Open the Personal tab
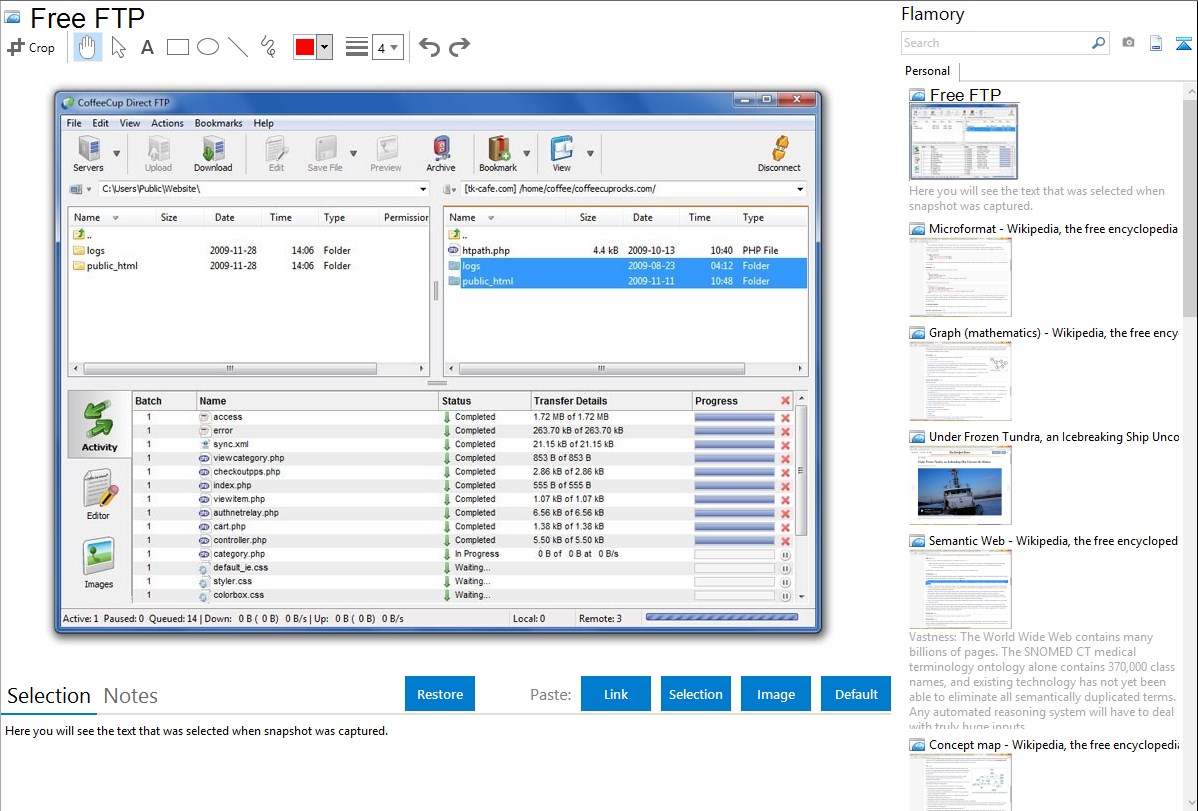 [x=928, y=71]
